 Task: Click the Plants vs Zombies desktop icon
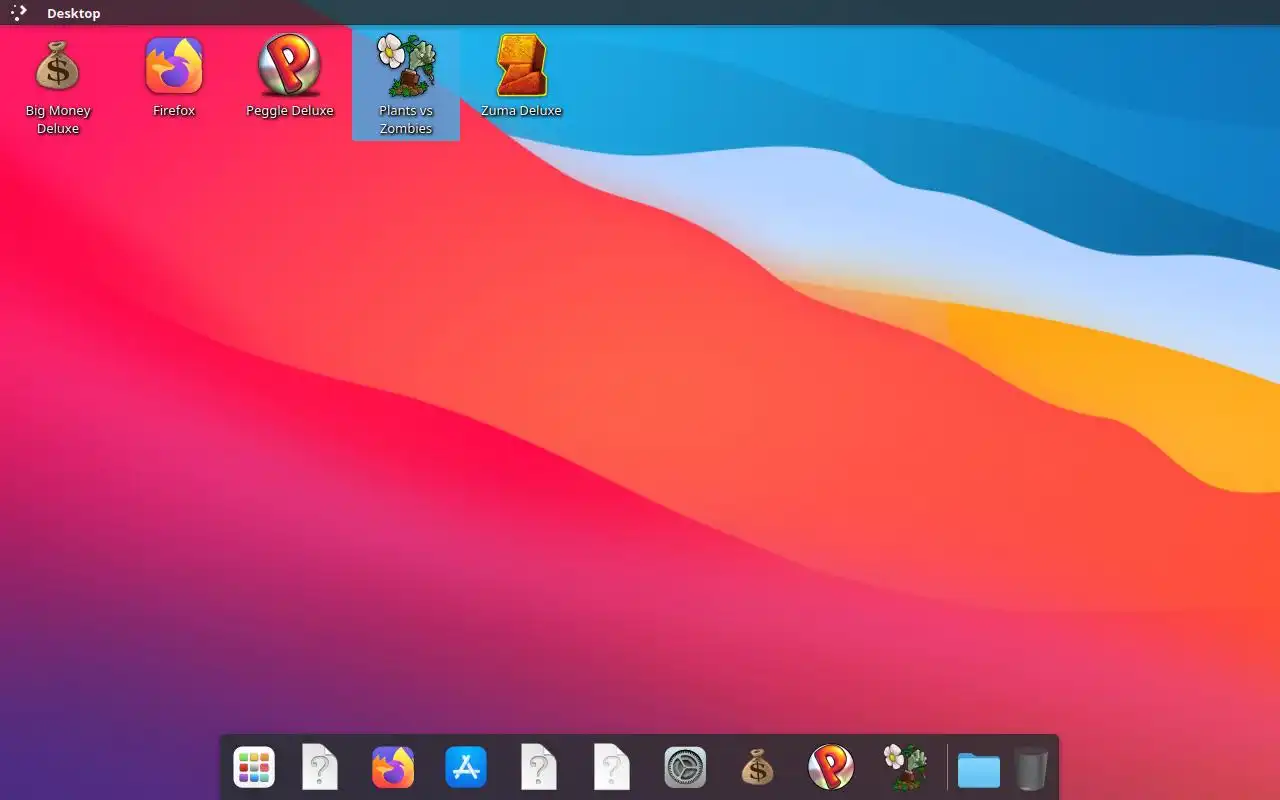(x=406, y=86)
